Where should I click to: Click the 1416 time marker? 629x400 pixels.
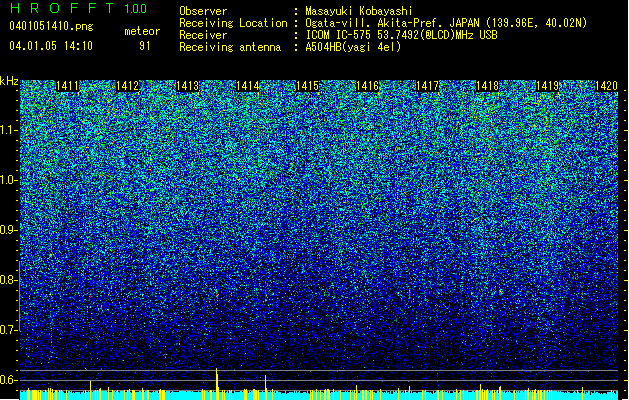pyautogui.click(x=367, y=86)
